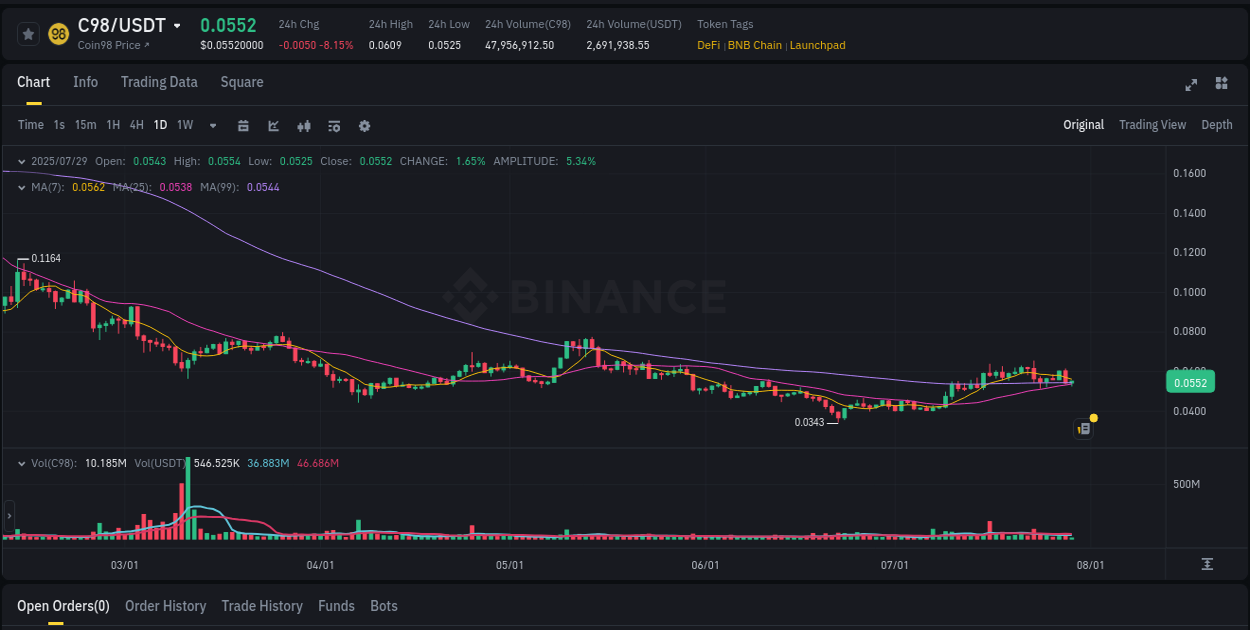Select the date range calendar icon

(x=243, y=125)
